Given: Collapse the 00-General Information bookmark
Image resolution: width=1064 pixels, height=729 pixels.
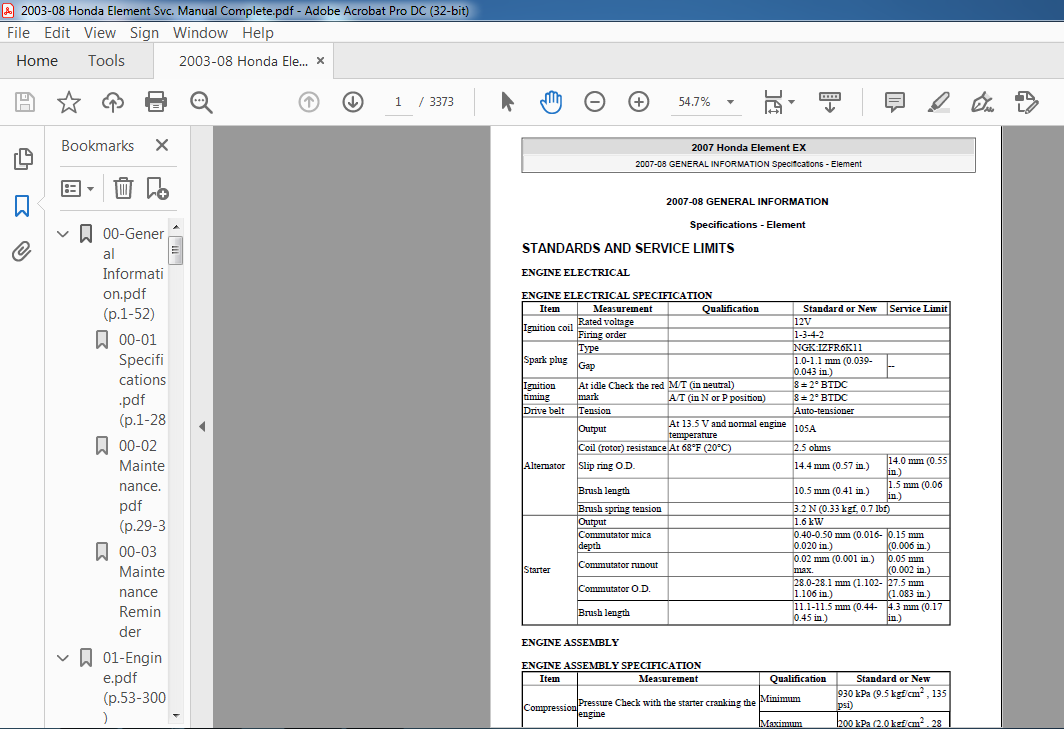Looking at the screenshot, I should [63, 234].
